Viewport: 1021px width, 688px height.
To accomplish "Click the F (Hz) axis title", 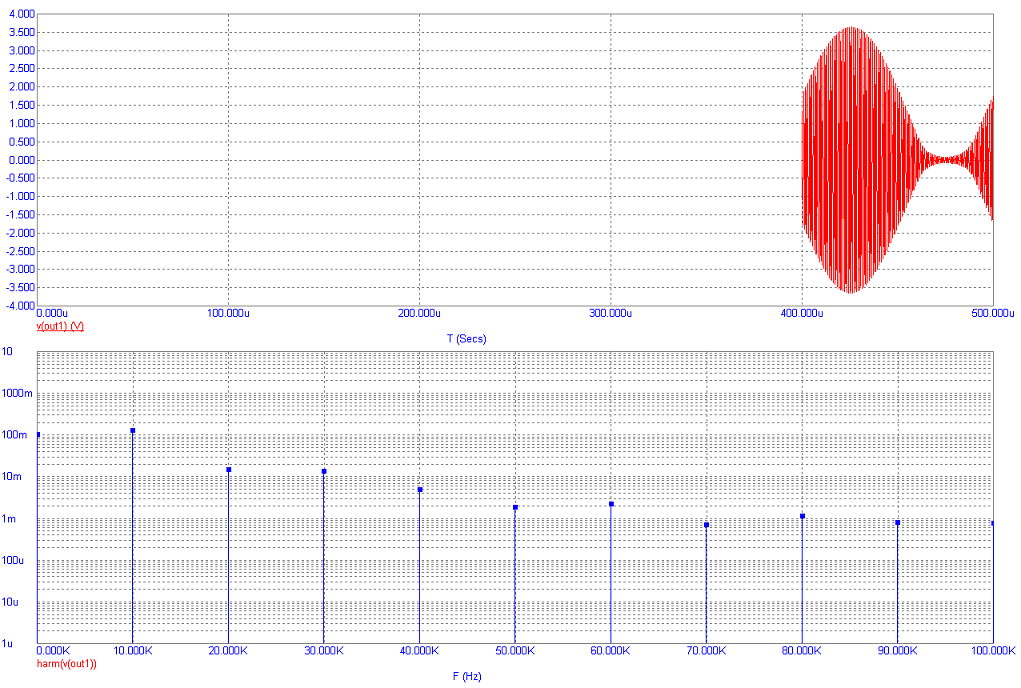I will 467,676.
